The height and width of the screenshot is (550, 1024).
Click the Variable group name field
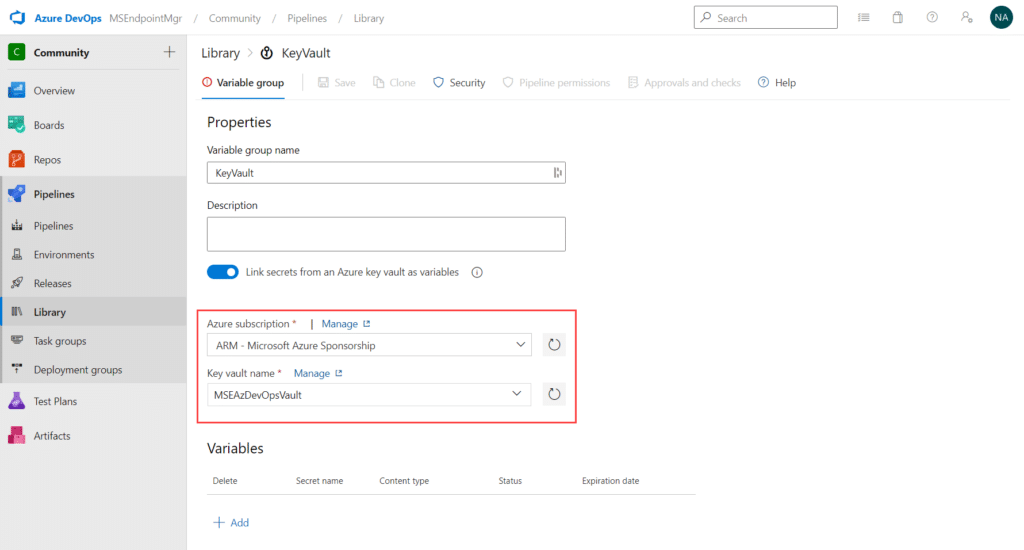point(386,173)
